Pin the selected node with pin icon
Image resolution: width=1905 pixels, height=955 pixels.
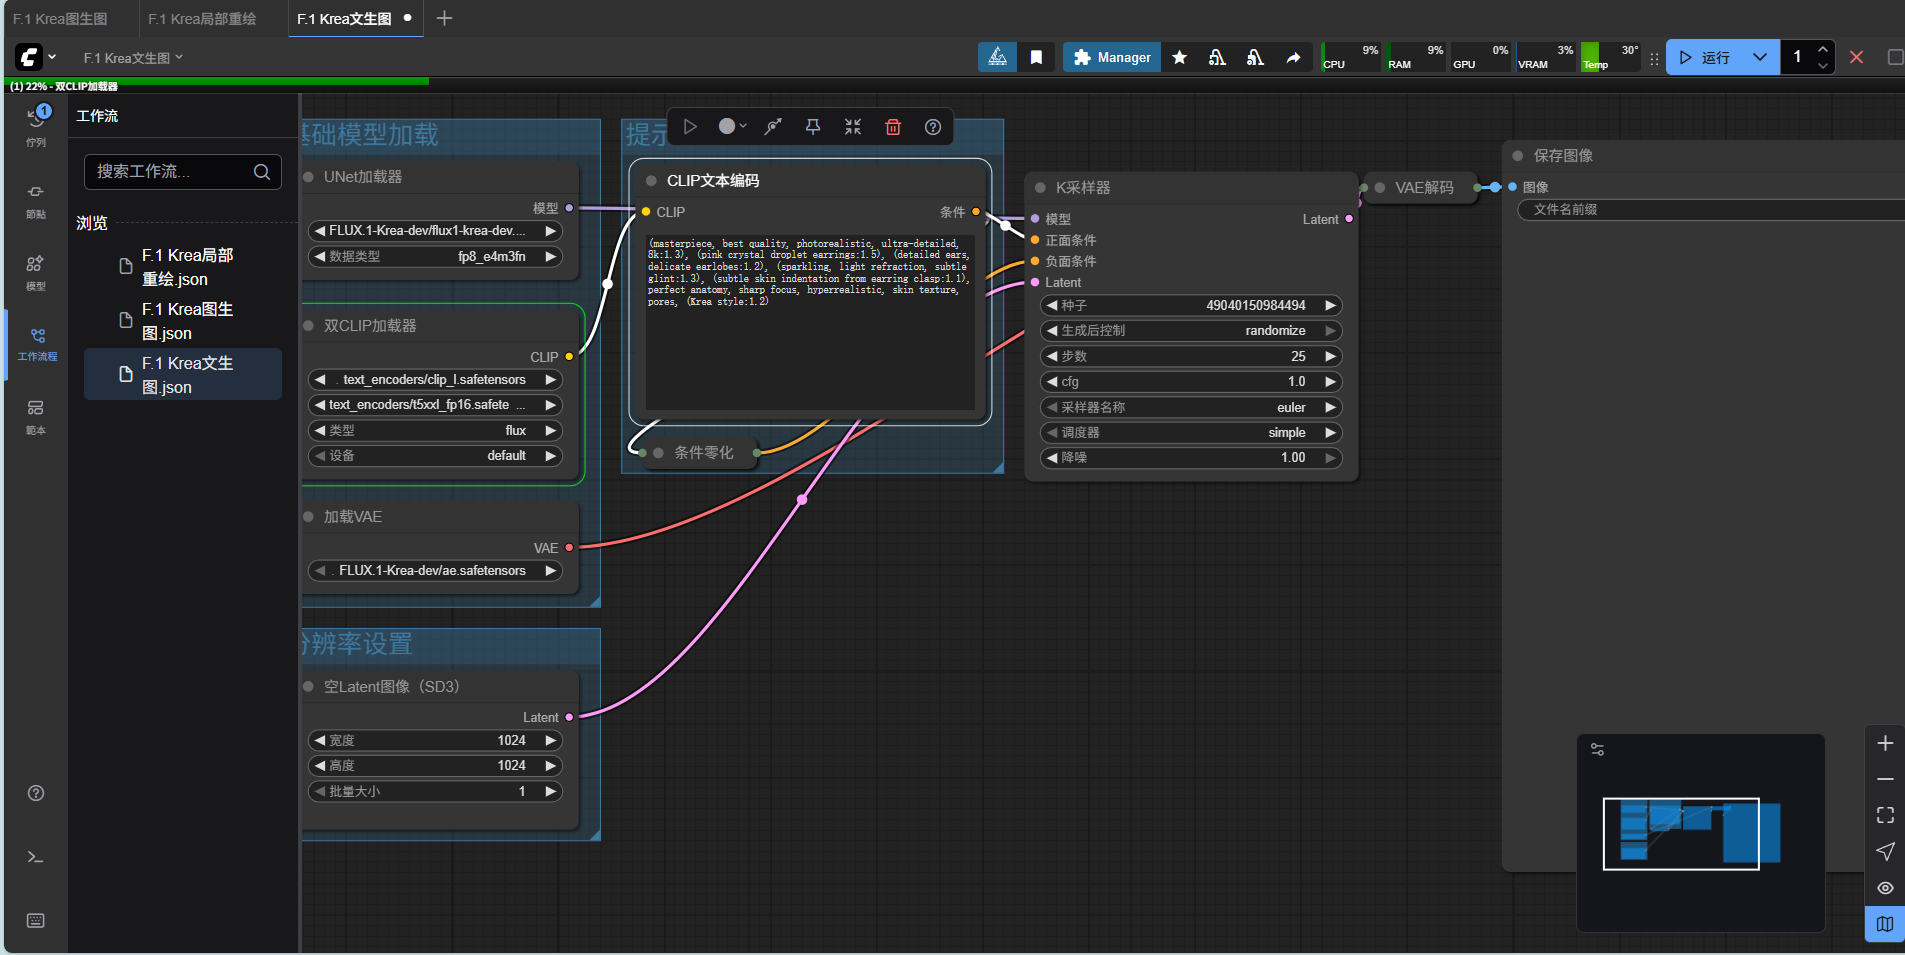[x=813, y=127]
